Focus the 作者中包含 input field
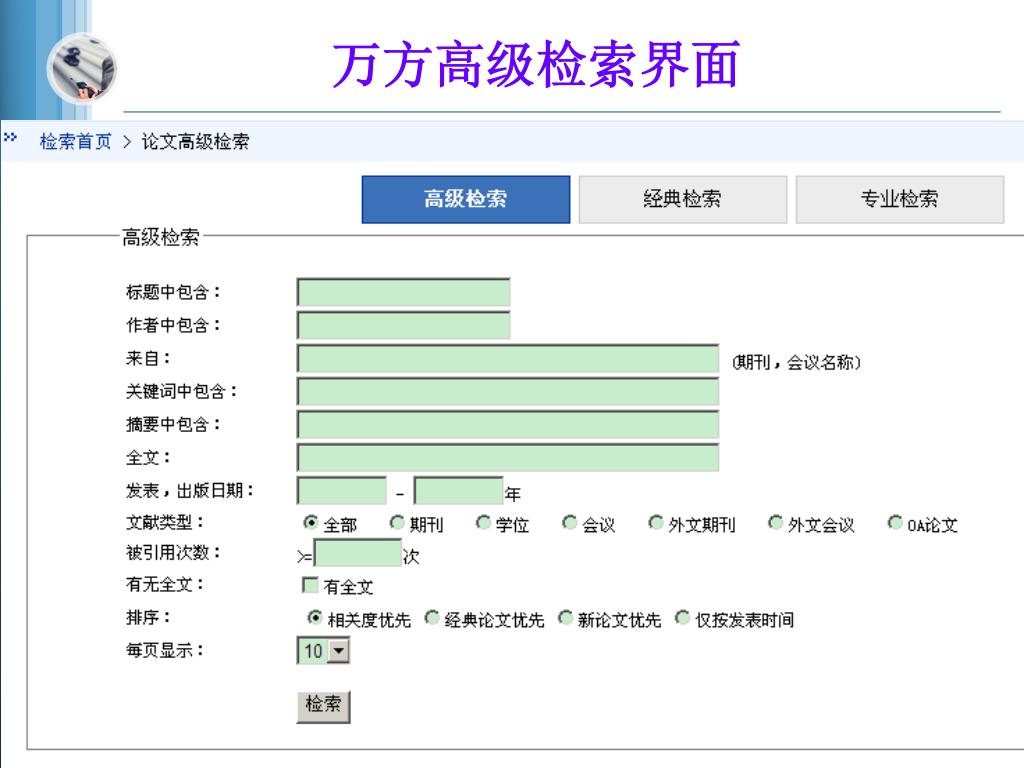Screen dimensions: 1024x768 tap(404, 325)
